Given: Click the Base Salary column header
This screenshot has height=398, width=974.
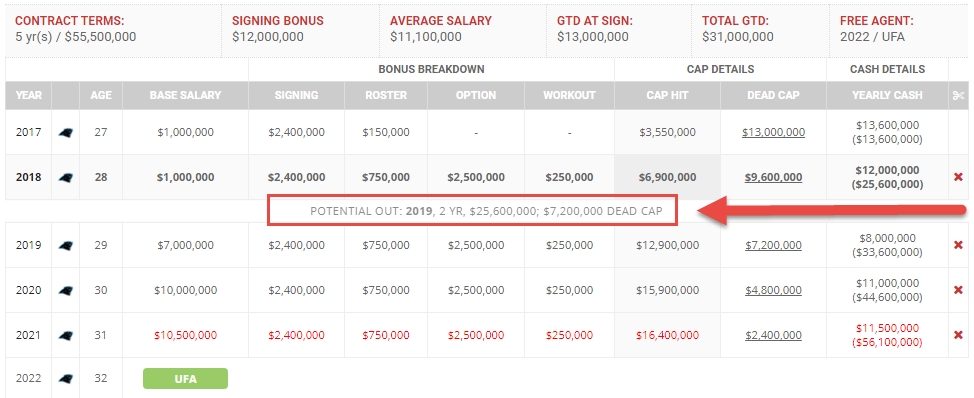Looking at the screenshot, I should click(185, 96).
